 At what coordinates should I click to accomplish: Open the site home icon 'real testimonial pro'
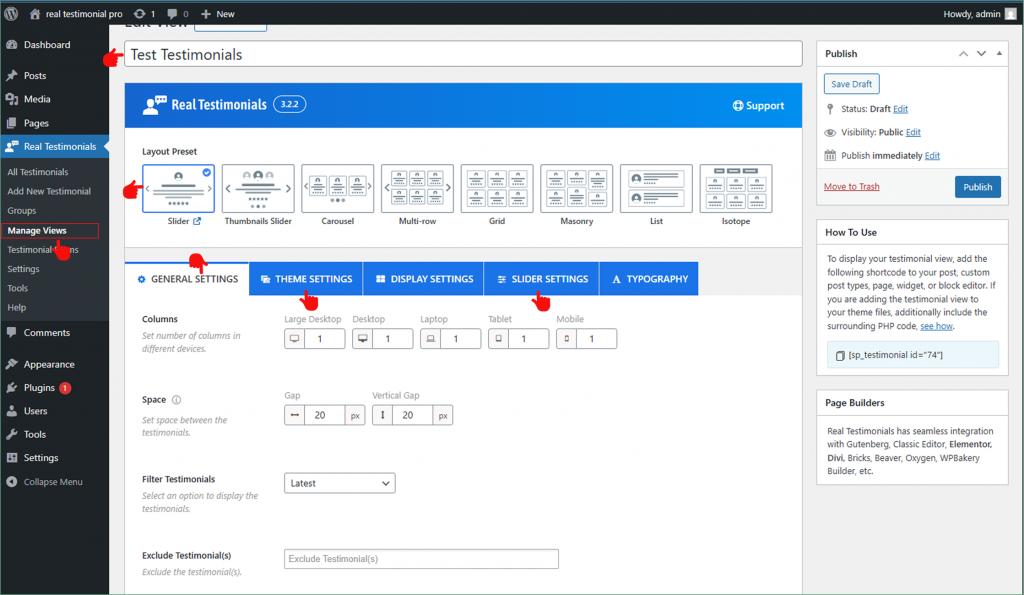[x=35, y=14]
